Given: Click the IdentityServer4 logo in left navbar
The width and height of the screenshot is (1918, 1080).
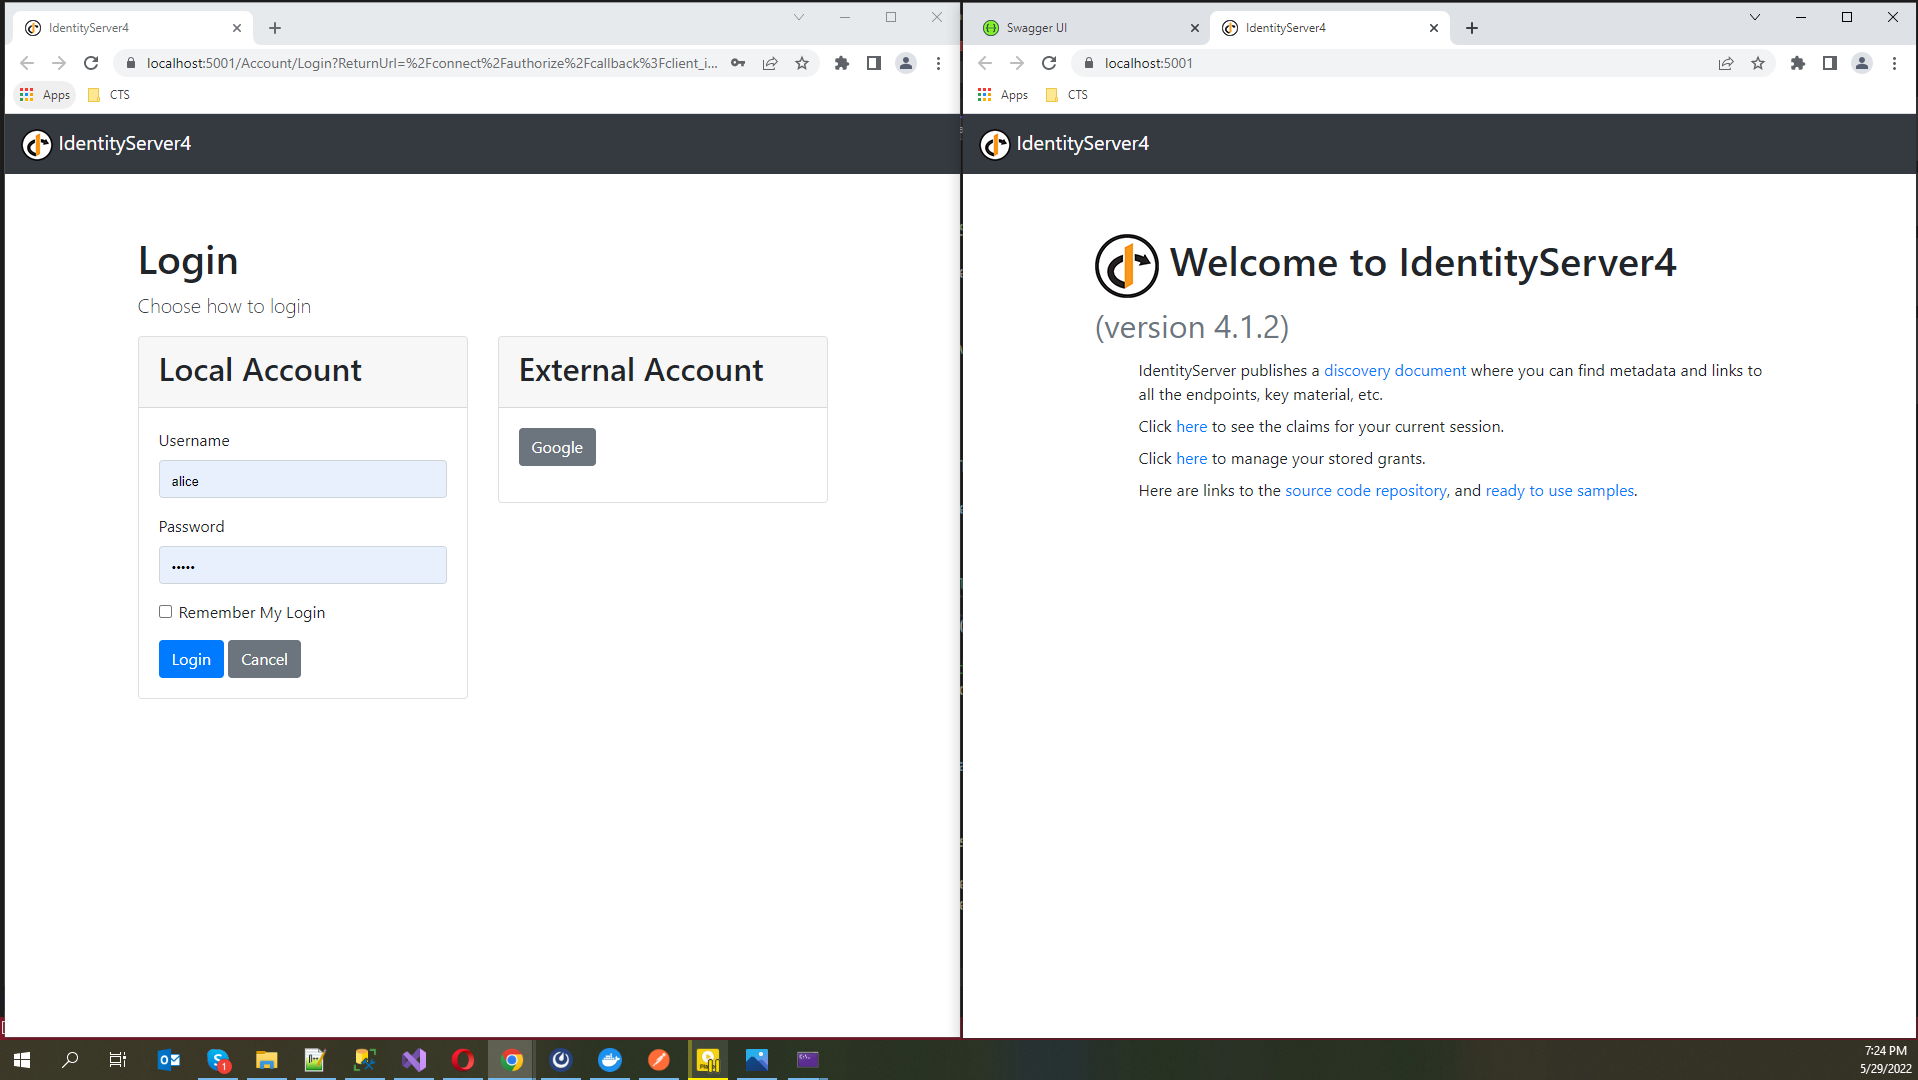Looking at the screenshot, I should (37, 144).
